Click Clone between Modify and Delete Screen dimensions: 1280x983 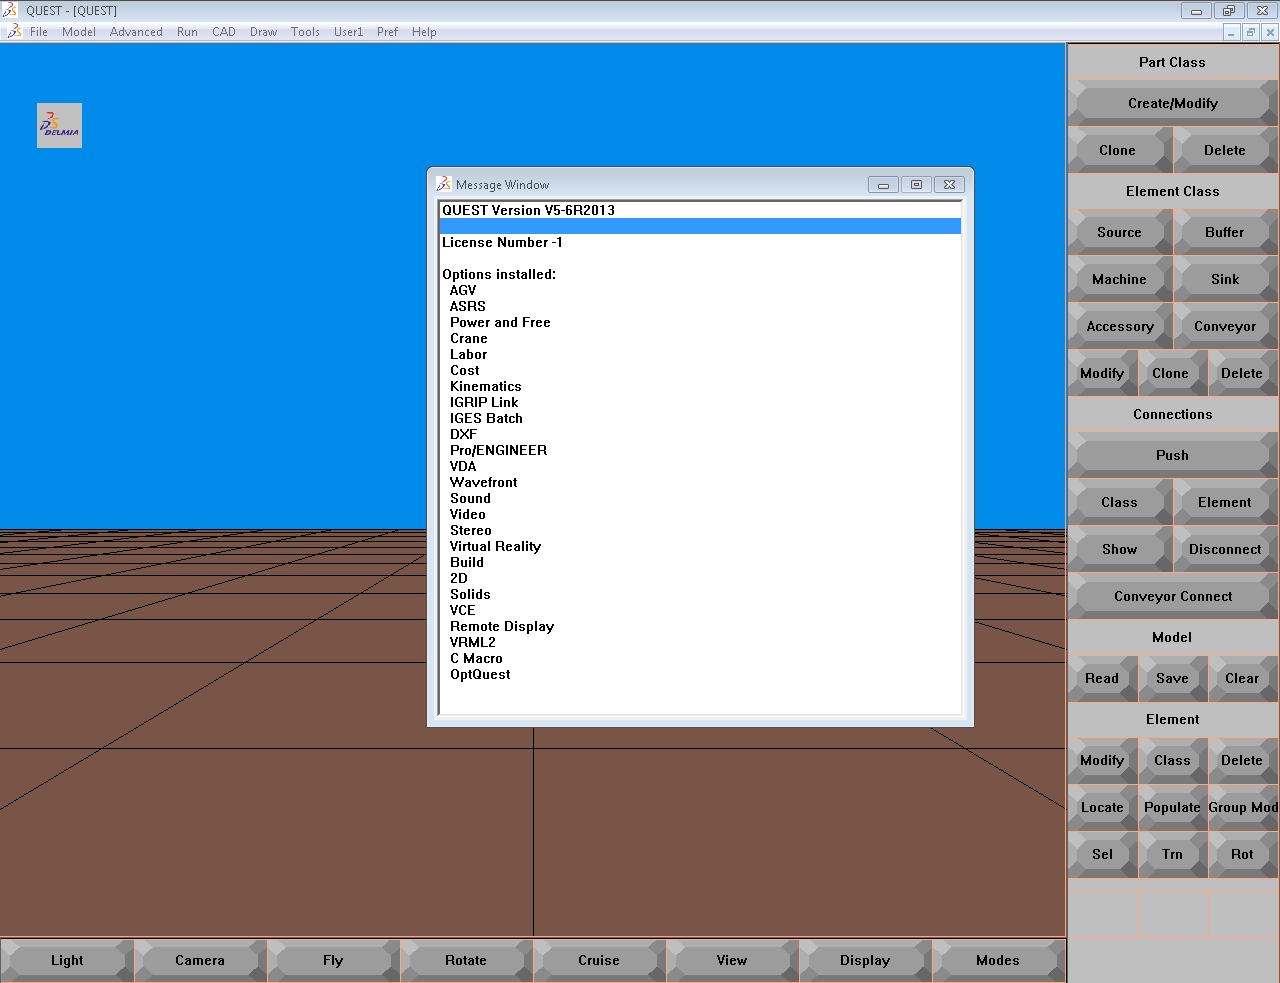[1171, 373]
